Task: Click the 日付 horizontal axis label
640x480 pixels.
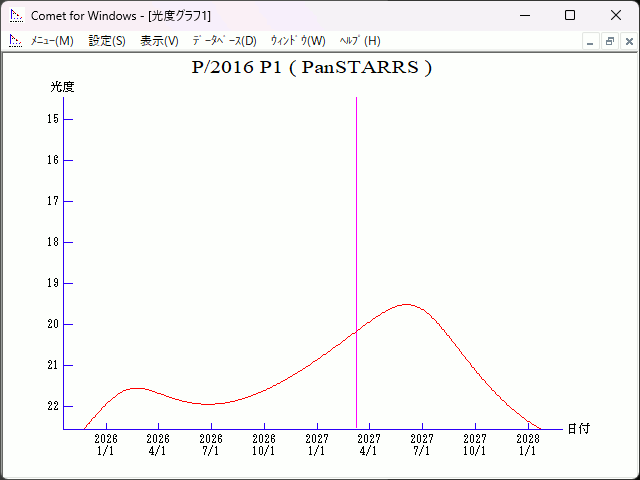Action: [x=579, y=429]
